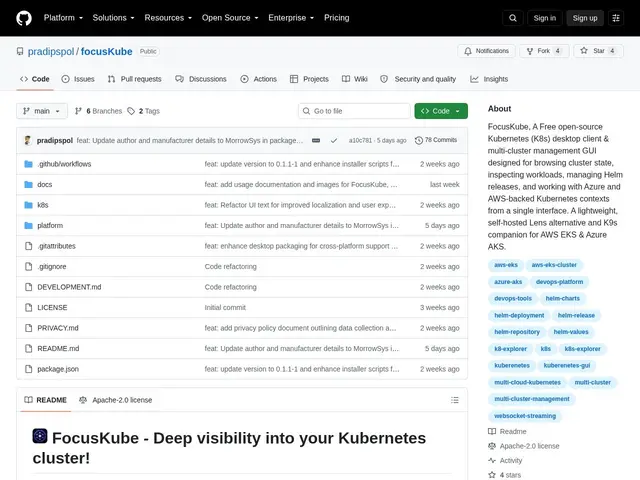The height and width of the screenshot is (480, 640).
Task: Expand the commit message ellipsis icon
Action: click(x=316, y=140)
